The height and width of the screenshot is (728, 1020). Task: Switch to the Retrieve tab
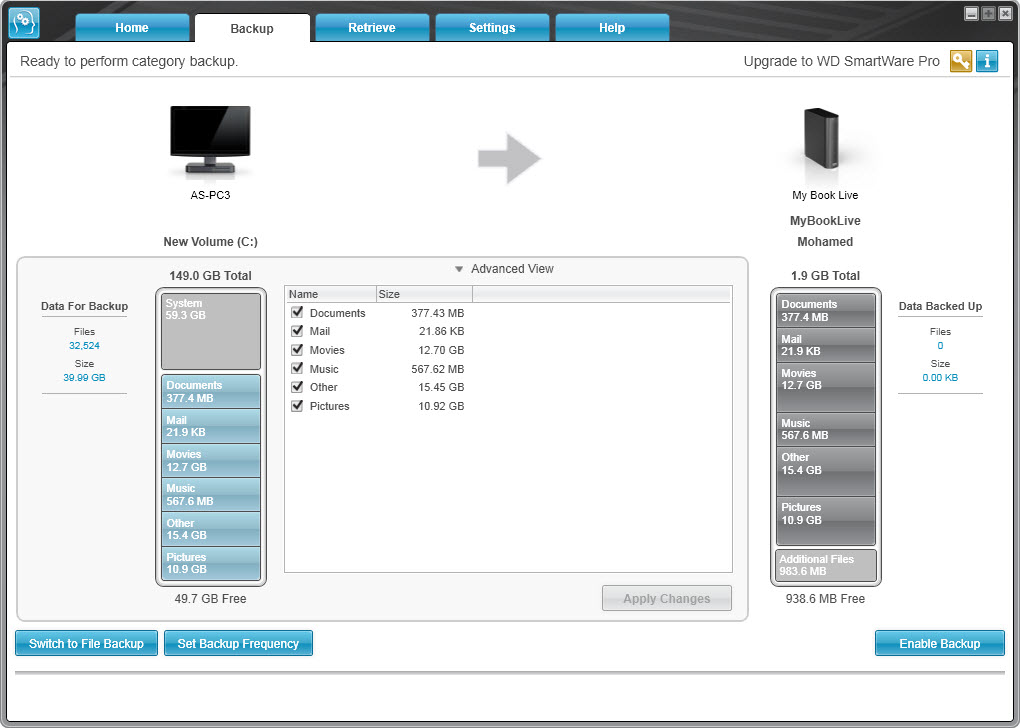point(371,28)
